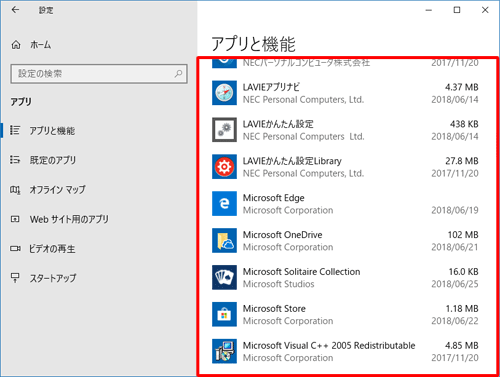Focus the 設定の検索 search field

pos(99,74)
